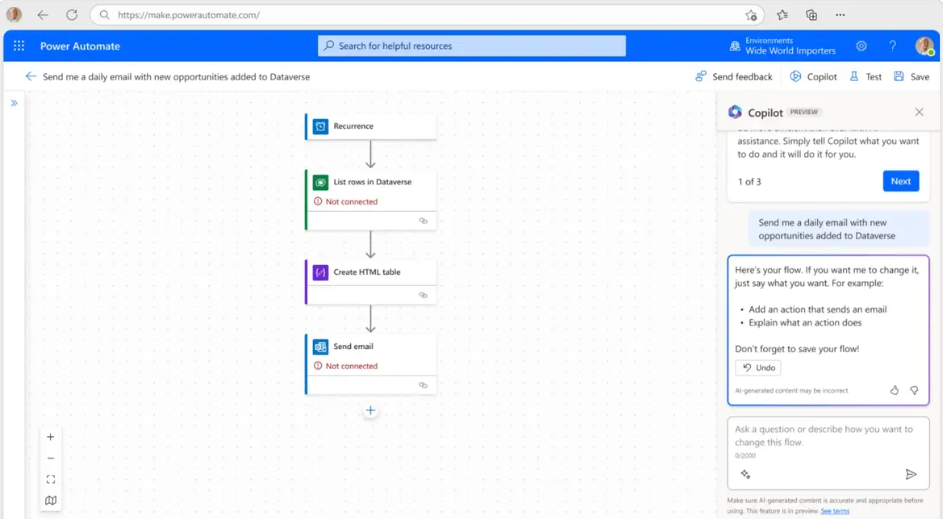Image resolution: width=943 pixels, height=519 pixels.
Task: Save the flow using Save button
Action: 912,76
